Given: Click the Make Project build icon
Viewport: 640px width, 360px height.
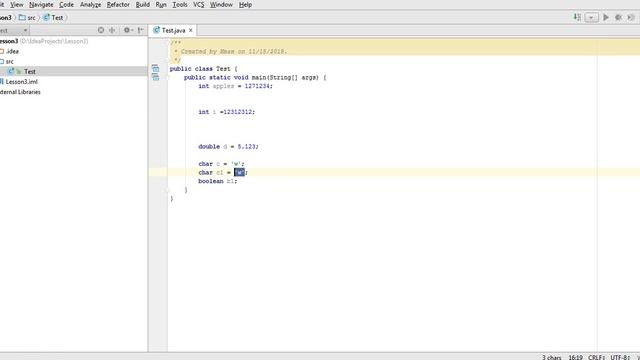Looking at the screenshot, I should point(577,17).
